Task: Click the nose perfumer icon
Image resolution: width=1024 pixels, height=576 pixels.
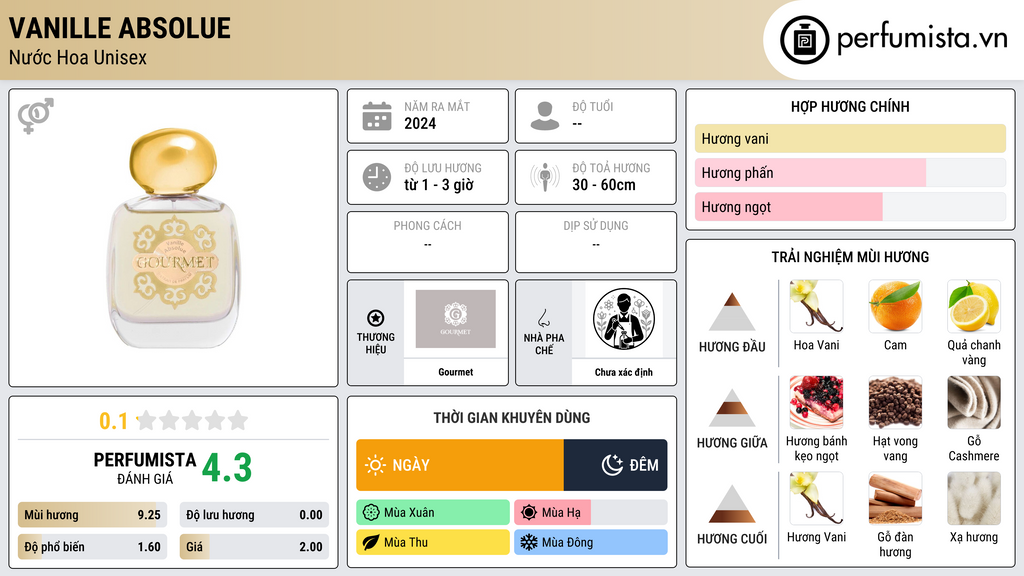Action: pos(543,318)
